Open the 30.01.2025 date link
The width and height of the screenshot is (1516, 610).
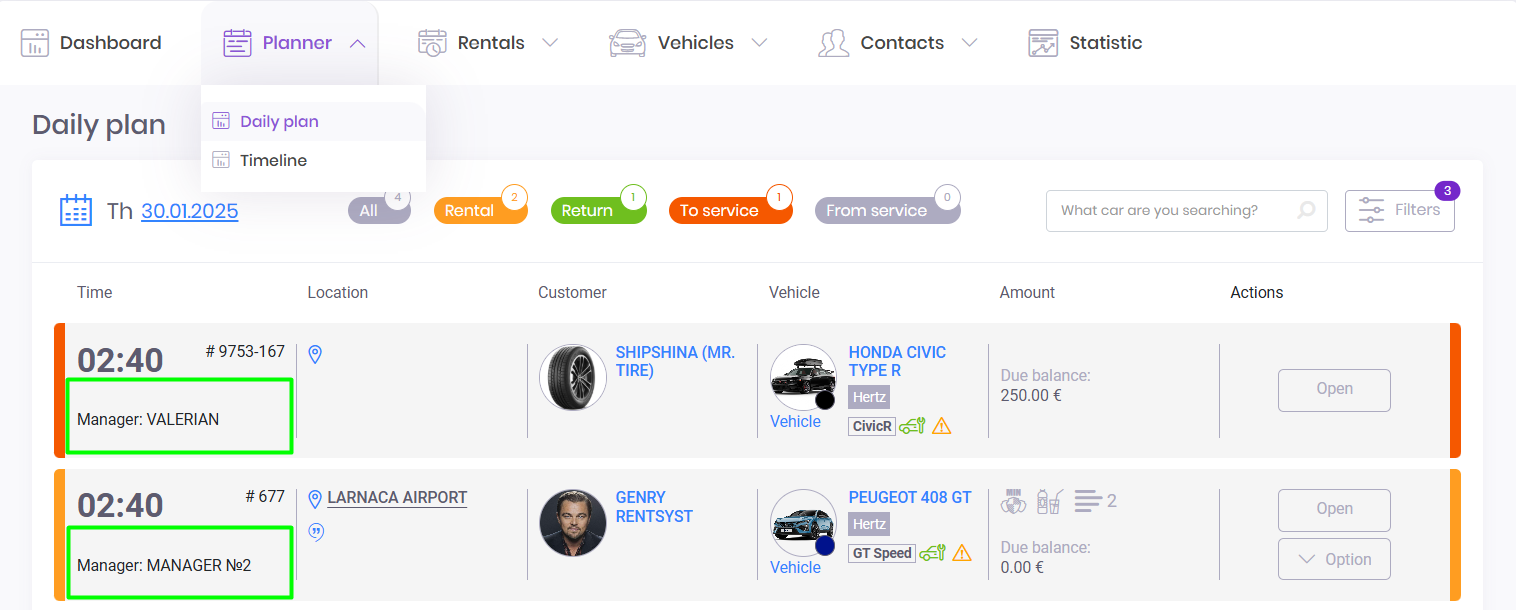[189, 211]
